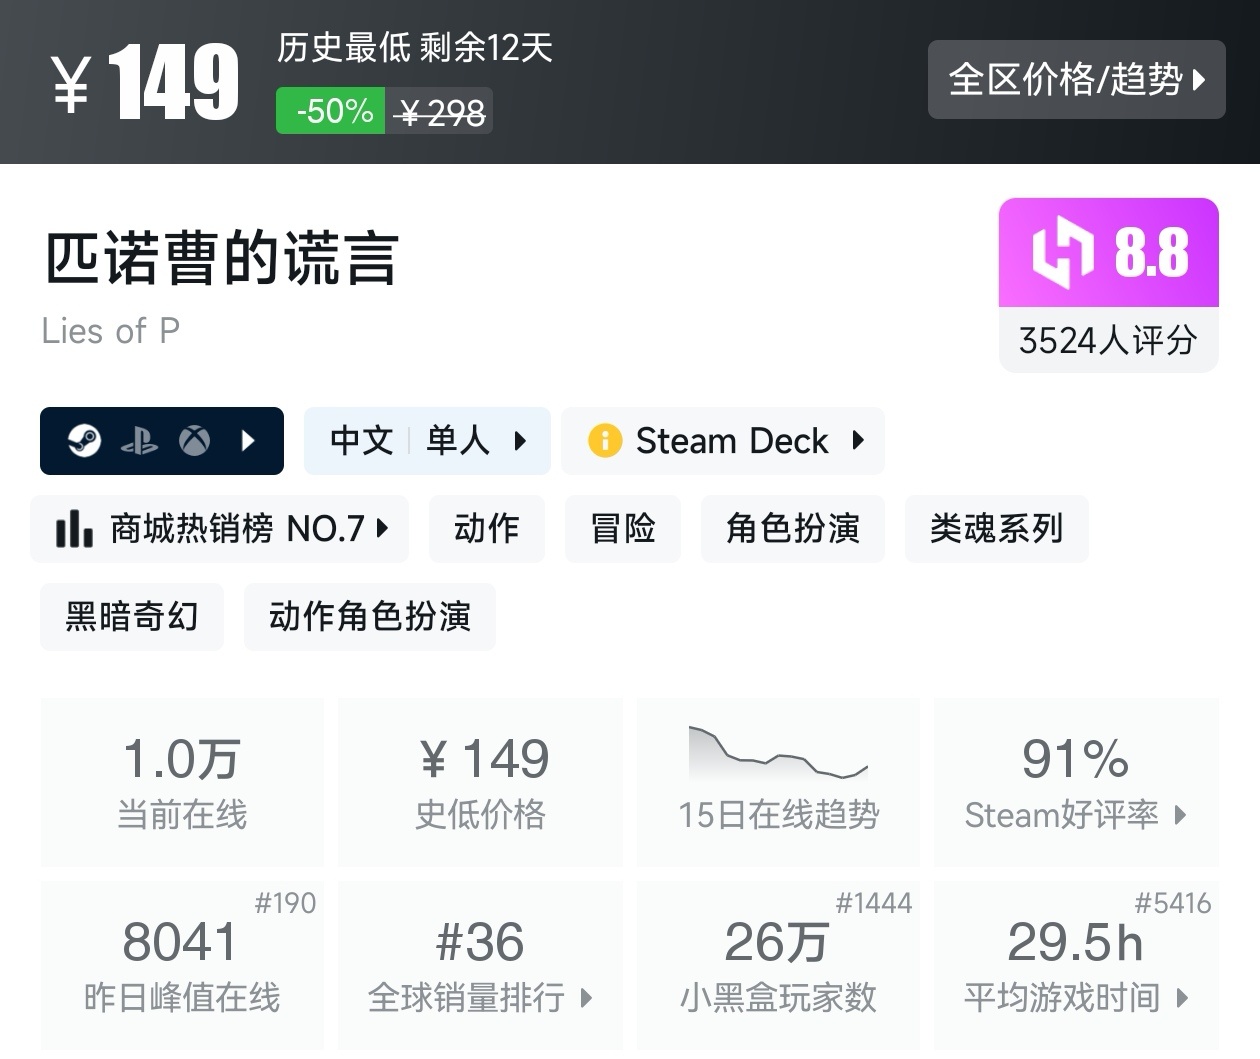The image size is (1260, 1059).
Task: Select the 角色扮演 tag
Action: 793,528
